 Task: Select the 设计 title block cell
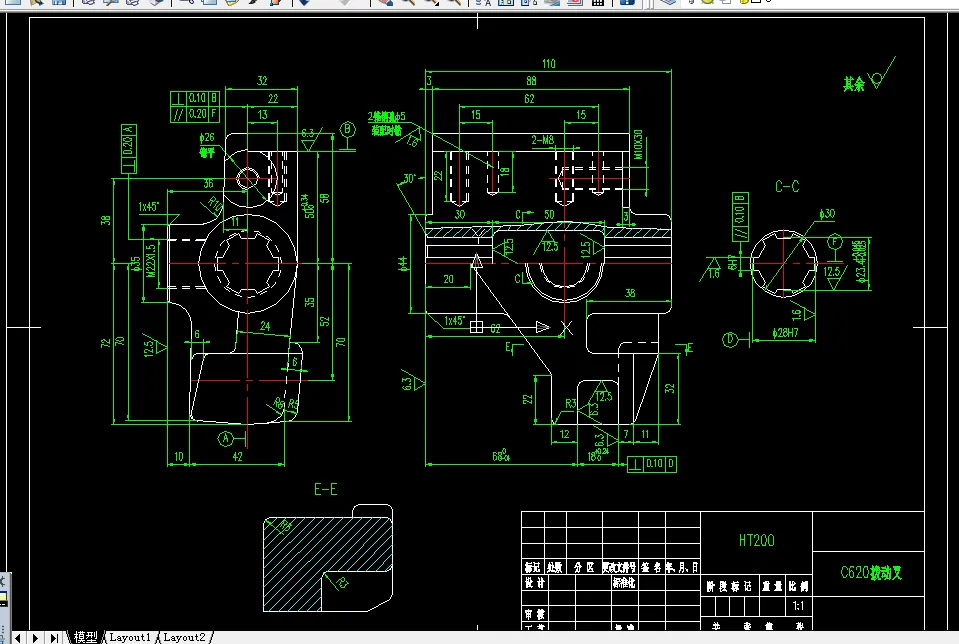click(x=535, y=583)
